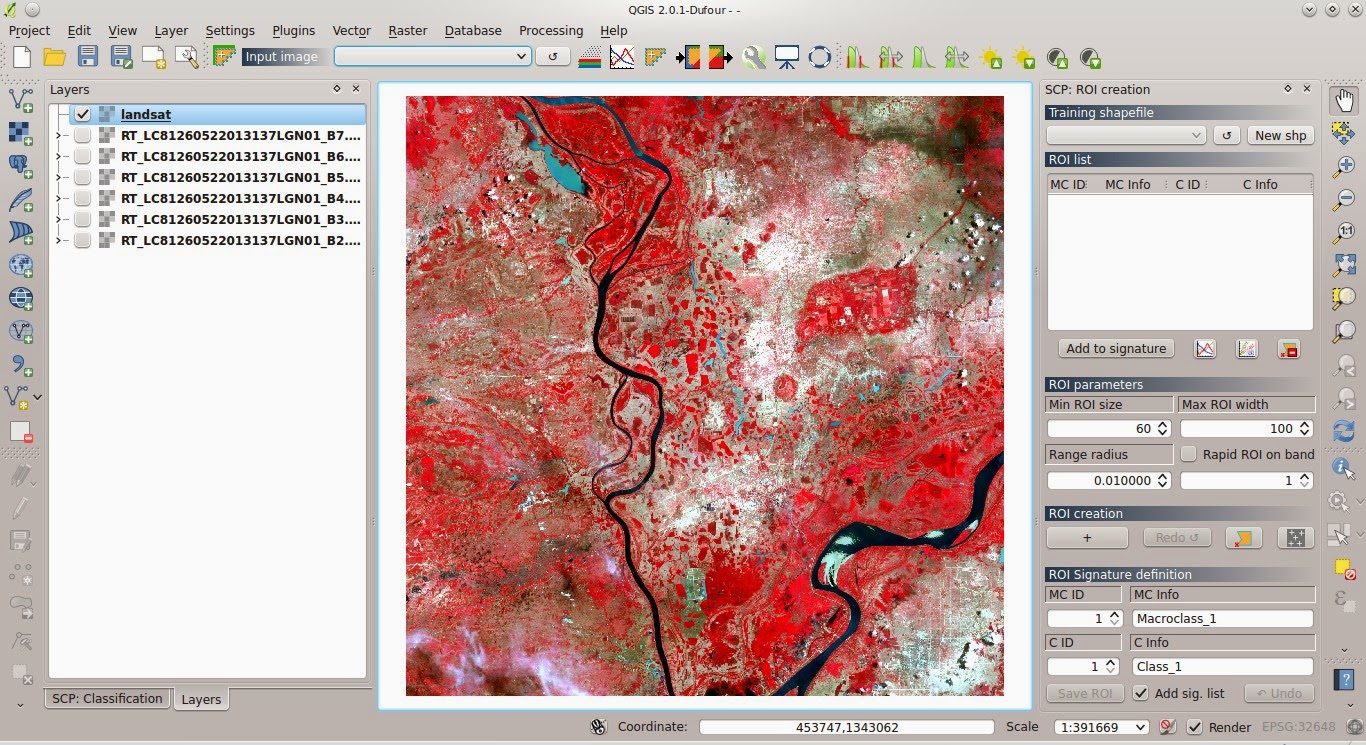The image size is (1366, 745).
Task: Open the SCP scatter plot tool
Action: (1246, 348)
